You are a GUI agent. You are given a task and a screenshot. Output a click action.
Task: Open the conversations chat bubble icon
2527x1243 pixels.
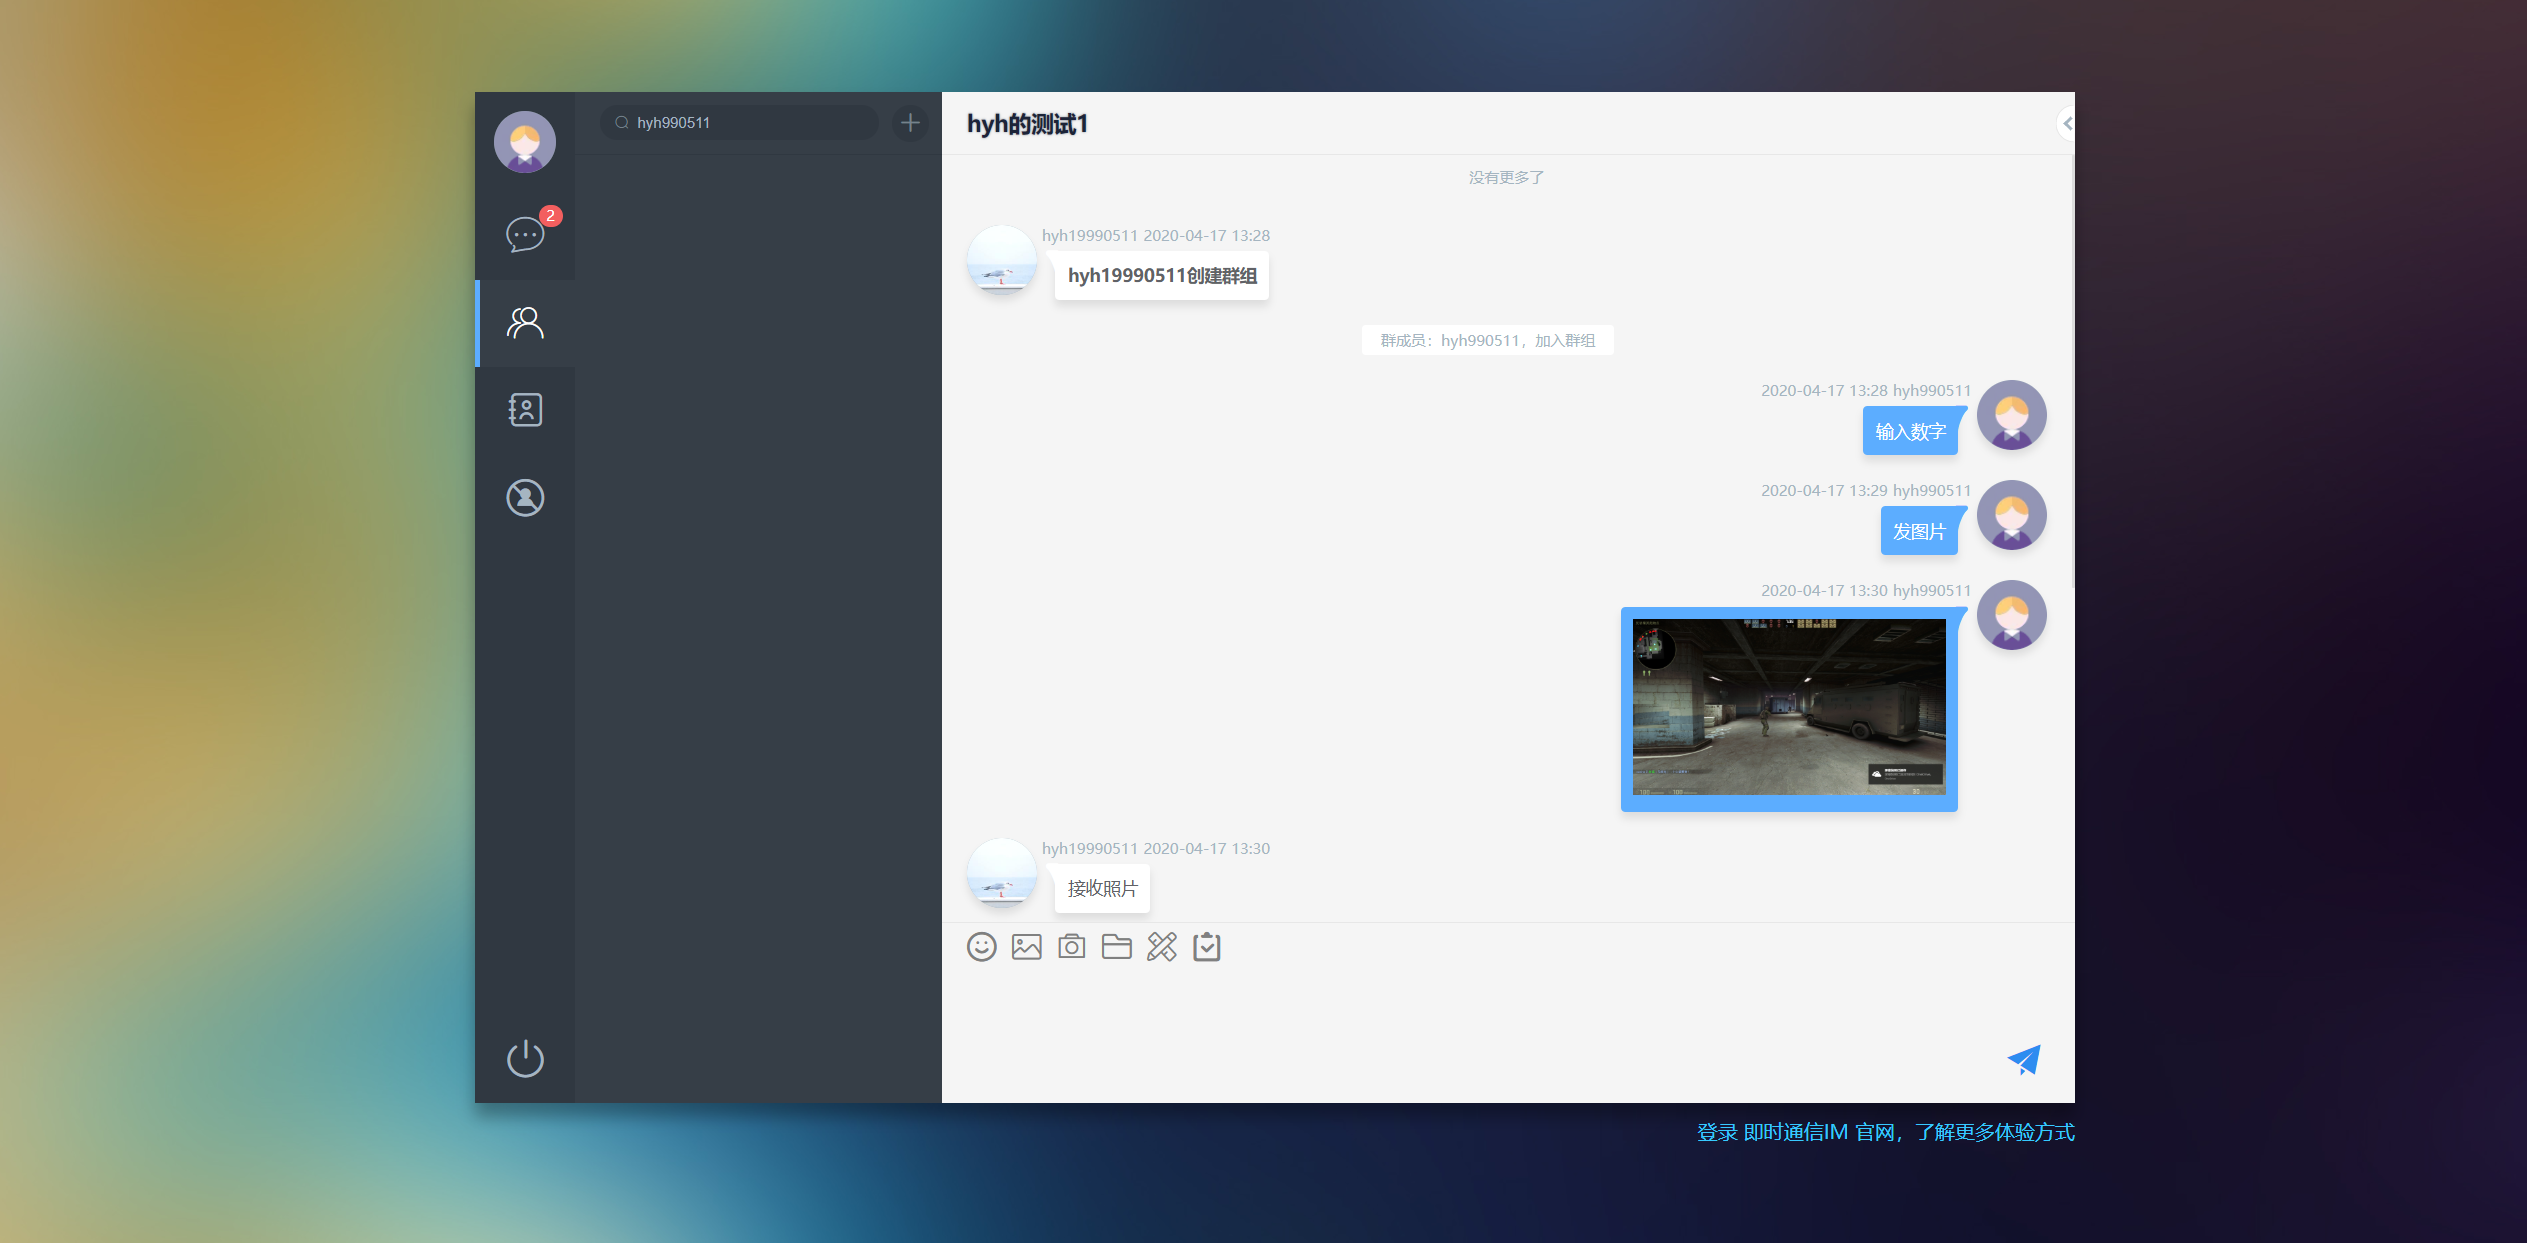coord(525,235)
